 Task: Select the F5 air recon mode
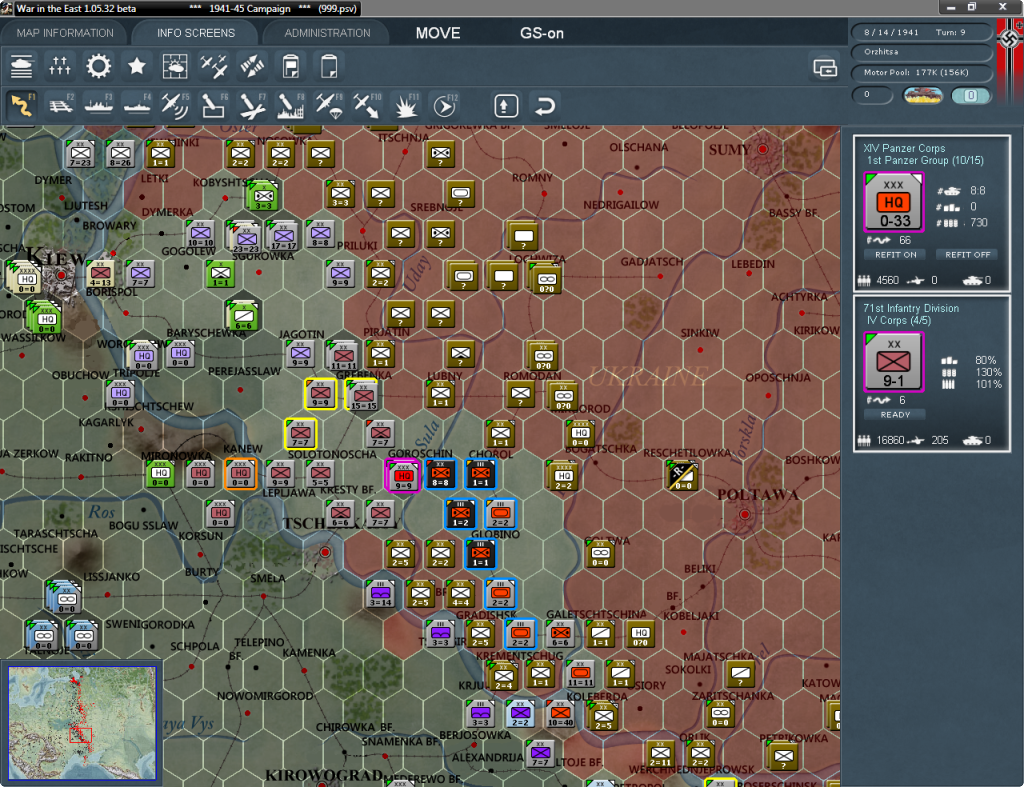click(175, 105)
